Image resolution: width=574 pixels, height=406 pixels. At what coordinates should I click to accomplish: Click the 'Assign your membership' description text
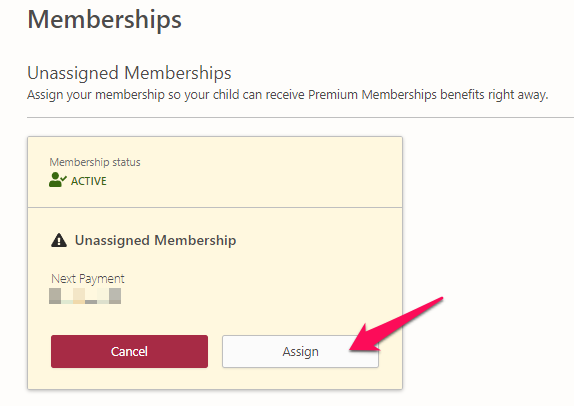[287, 95]
